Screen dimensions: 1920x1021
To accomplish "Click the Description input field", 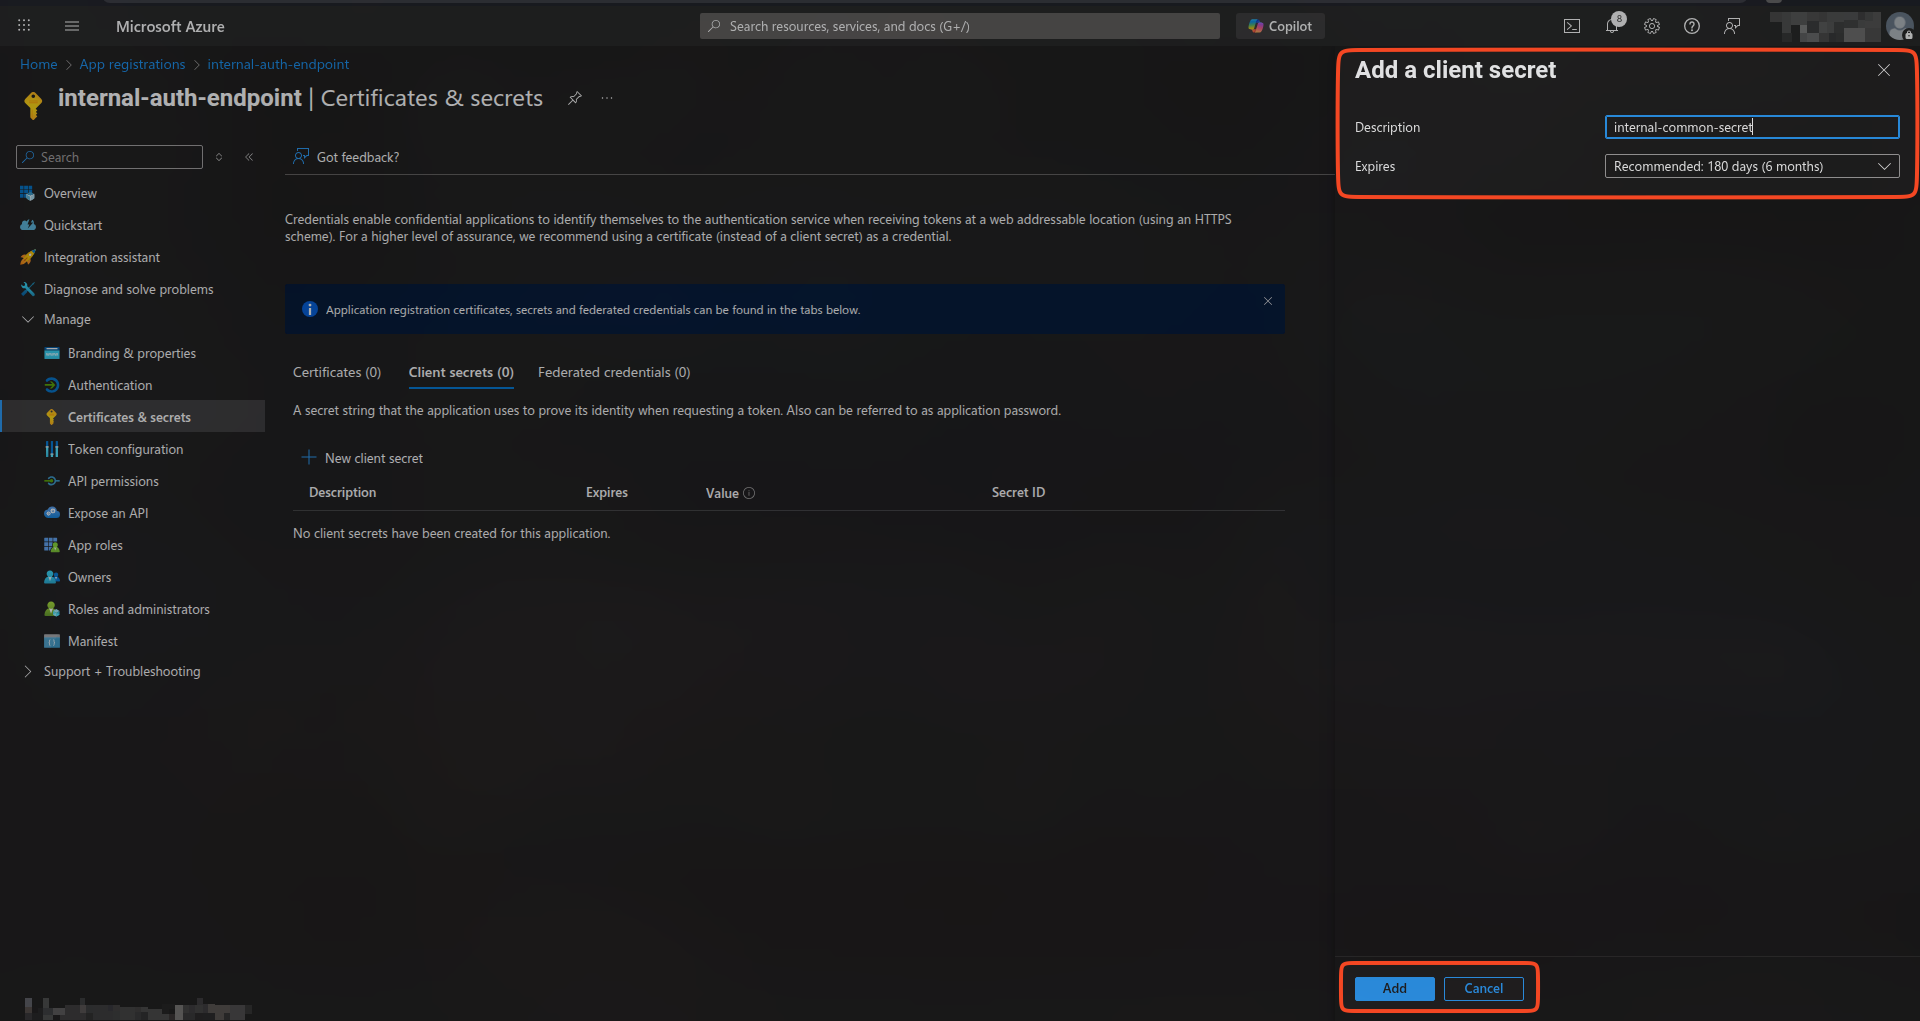I will click(1751, 127).
